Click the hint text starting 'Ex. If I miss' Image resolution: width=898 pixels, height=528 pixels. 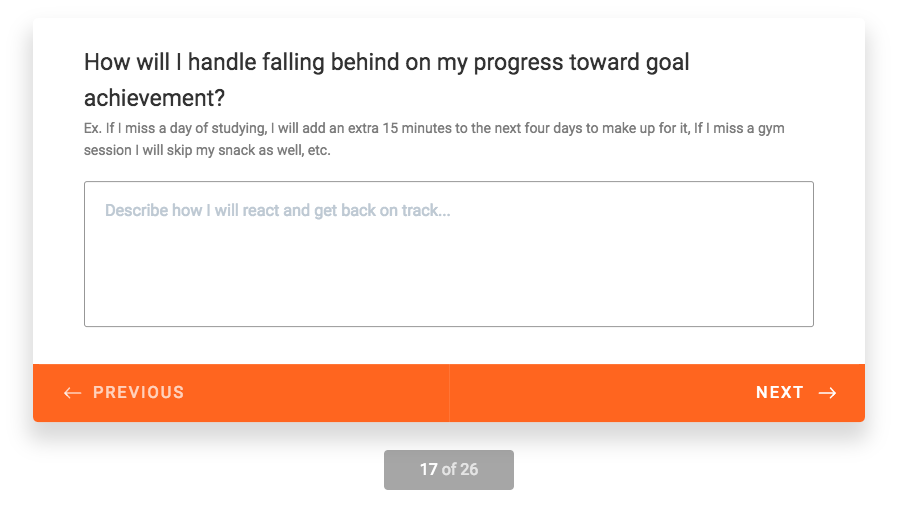(434, 139)
